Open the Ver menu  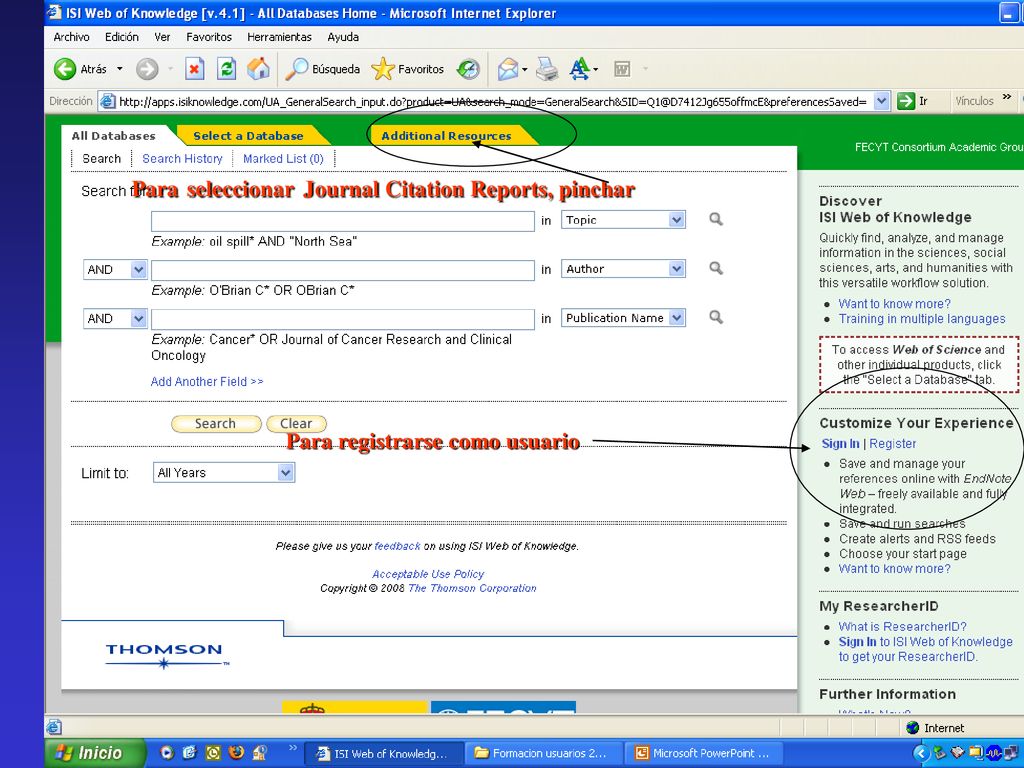(x=162, y=37)
